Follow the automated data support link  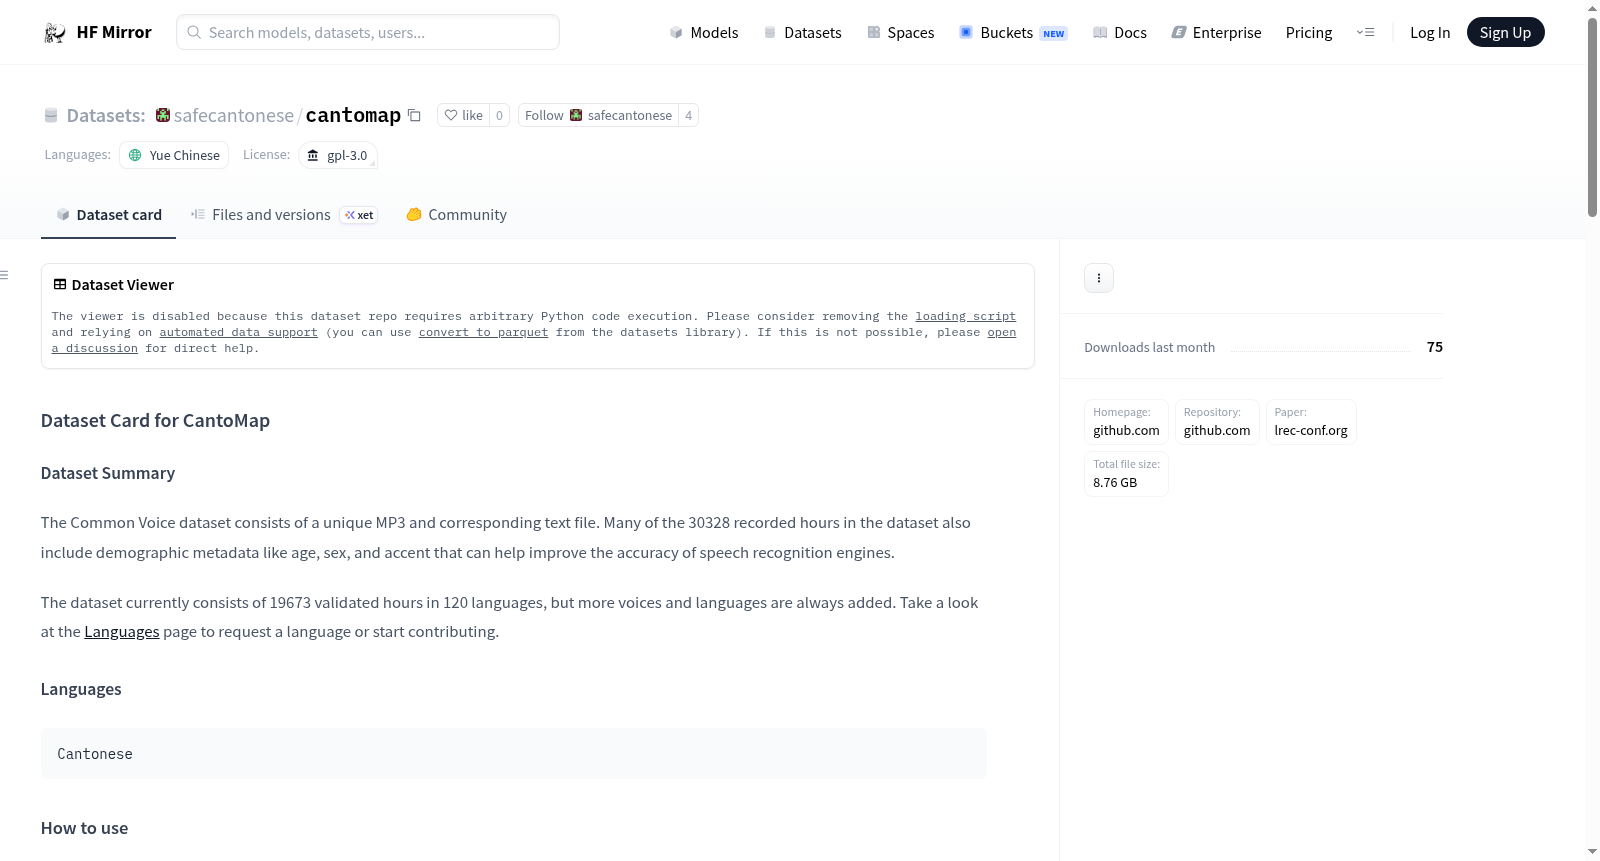(238, 332)
